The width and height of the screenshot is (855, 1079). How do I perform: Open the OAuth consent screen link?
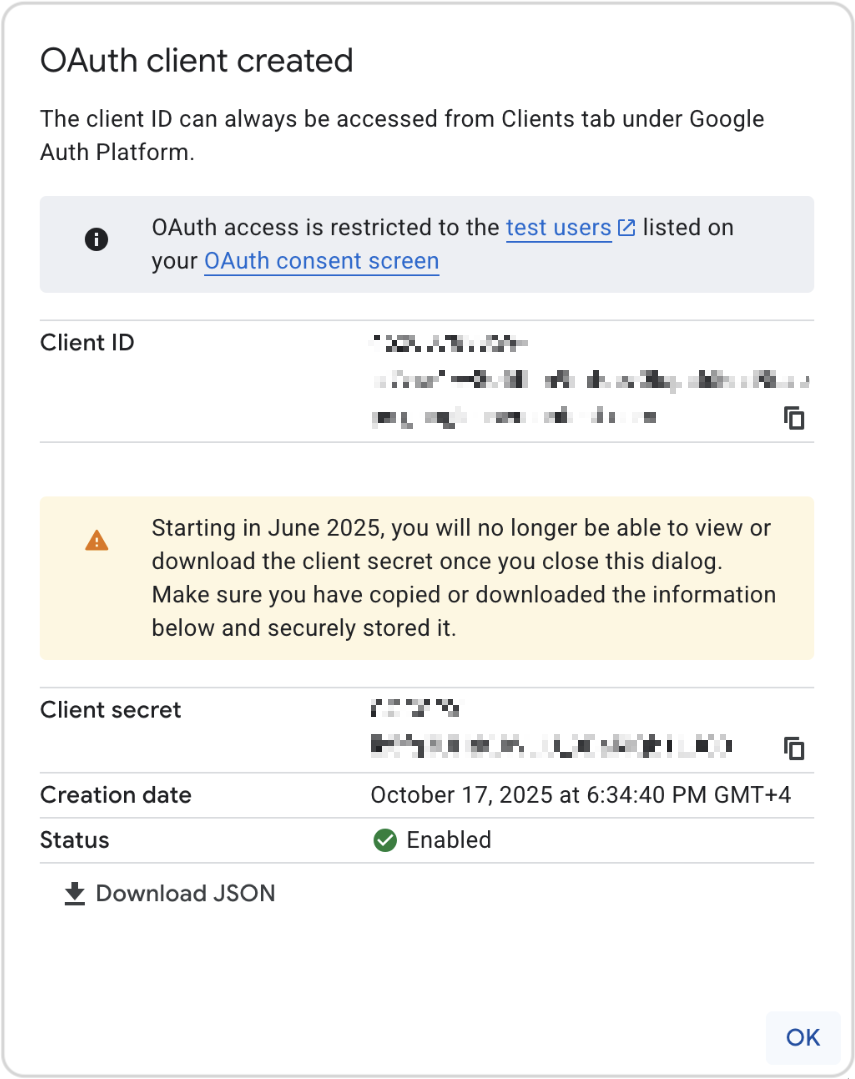click(x=321, y=261)
